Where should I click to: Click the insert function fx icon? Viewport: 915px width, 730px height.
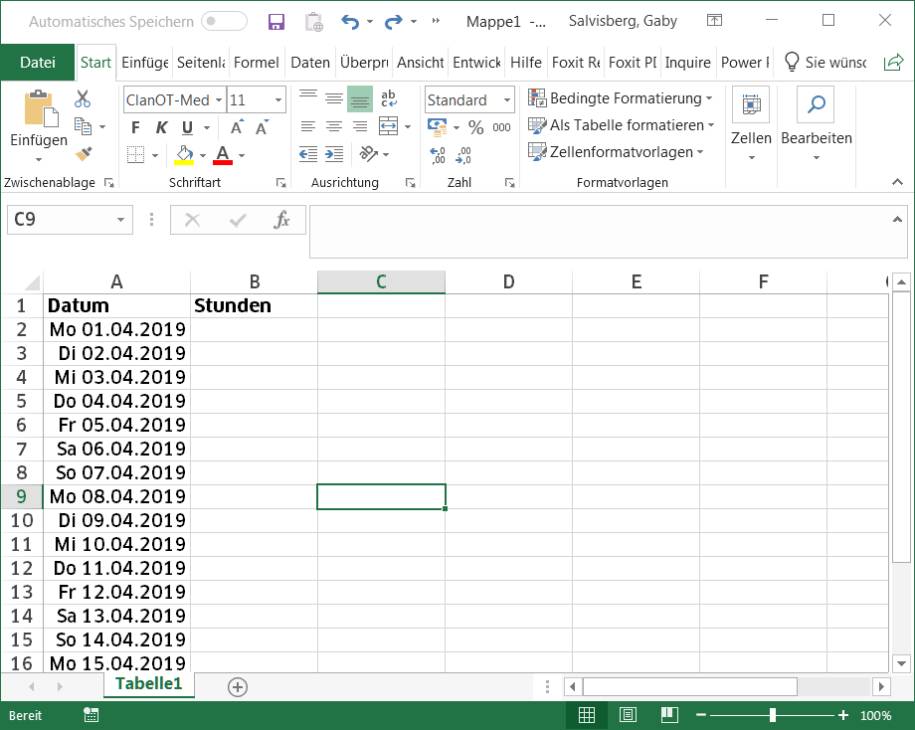pyautogui.click(x=283, y=220)
